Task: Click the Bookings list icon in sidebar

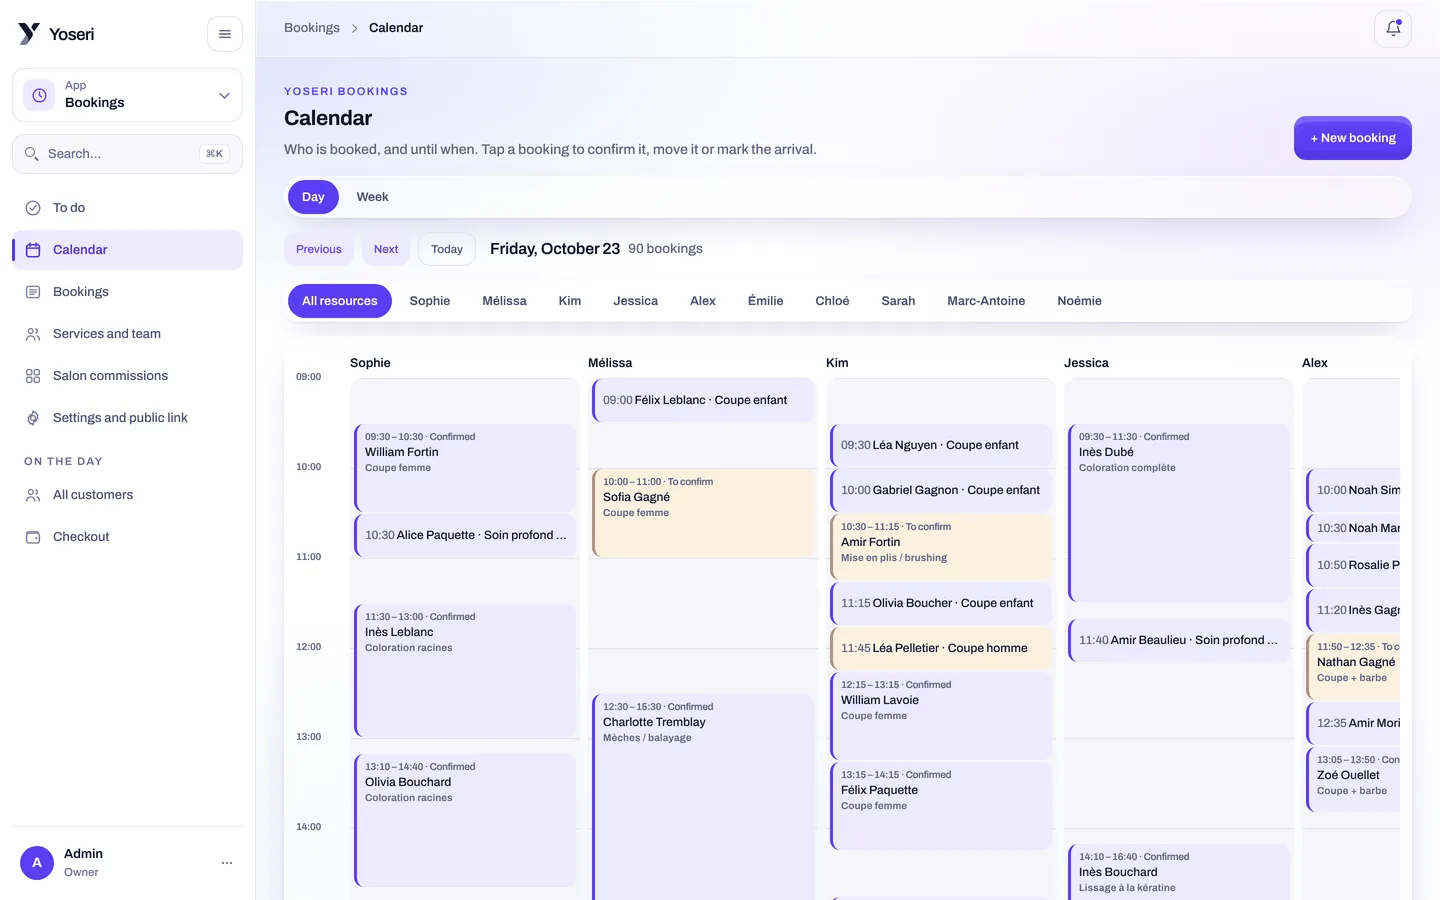Action: click(x=33, y=292)
